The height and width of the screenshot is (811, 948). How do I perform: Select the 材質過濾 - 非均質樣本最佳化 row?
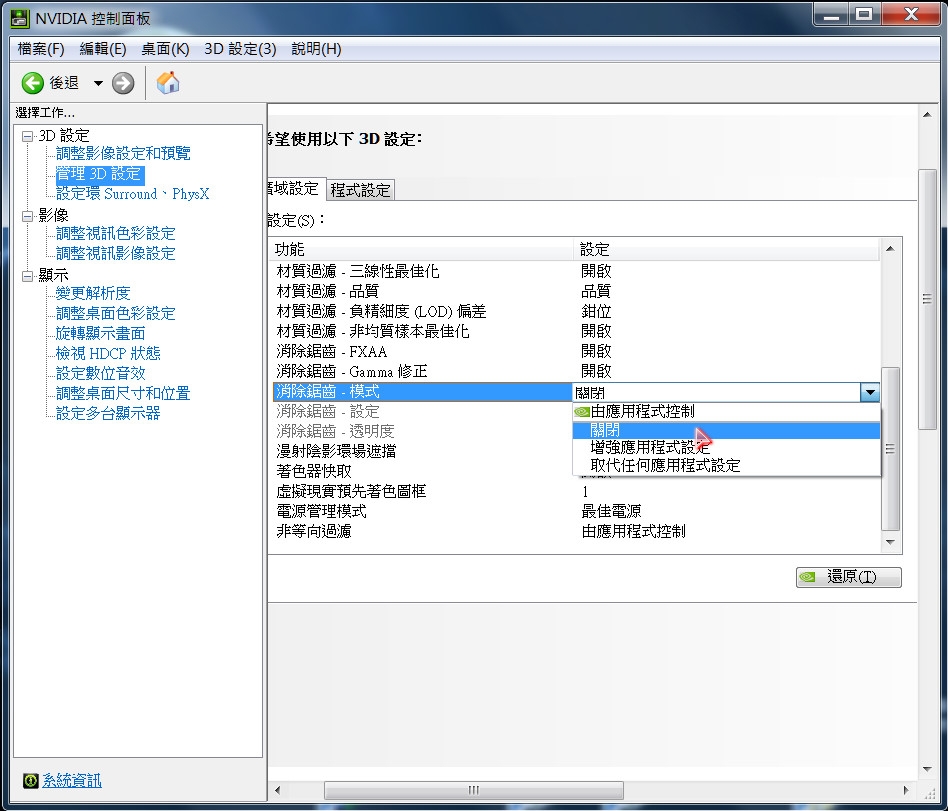coord(576,331)
